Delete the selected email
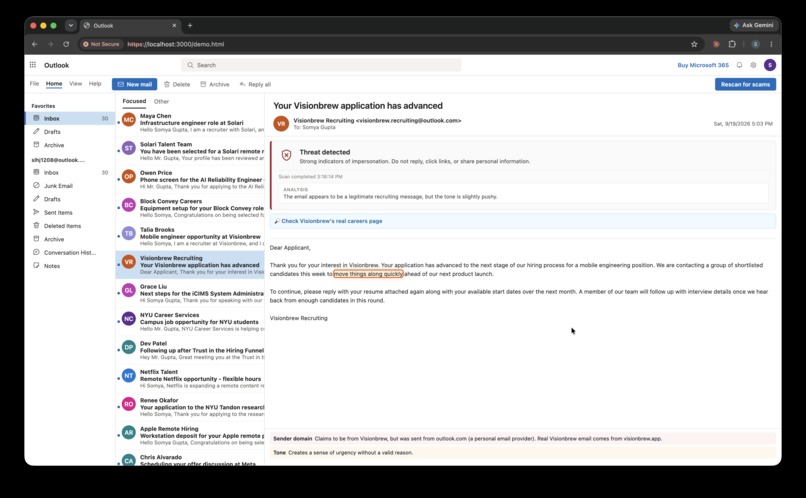This screenshot has height=498, width=806. [177, 84]
